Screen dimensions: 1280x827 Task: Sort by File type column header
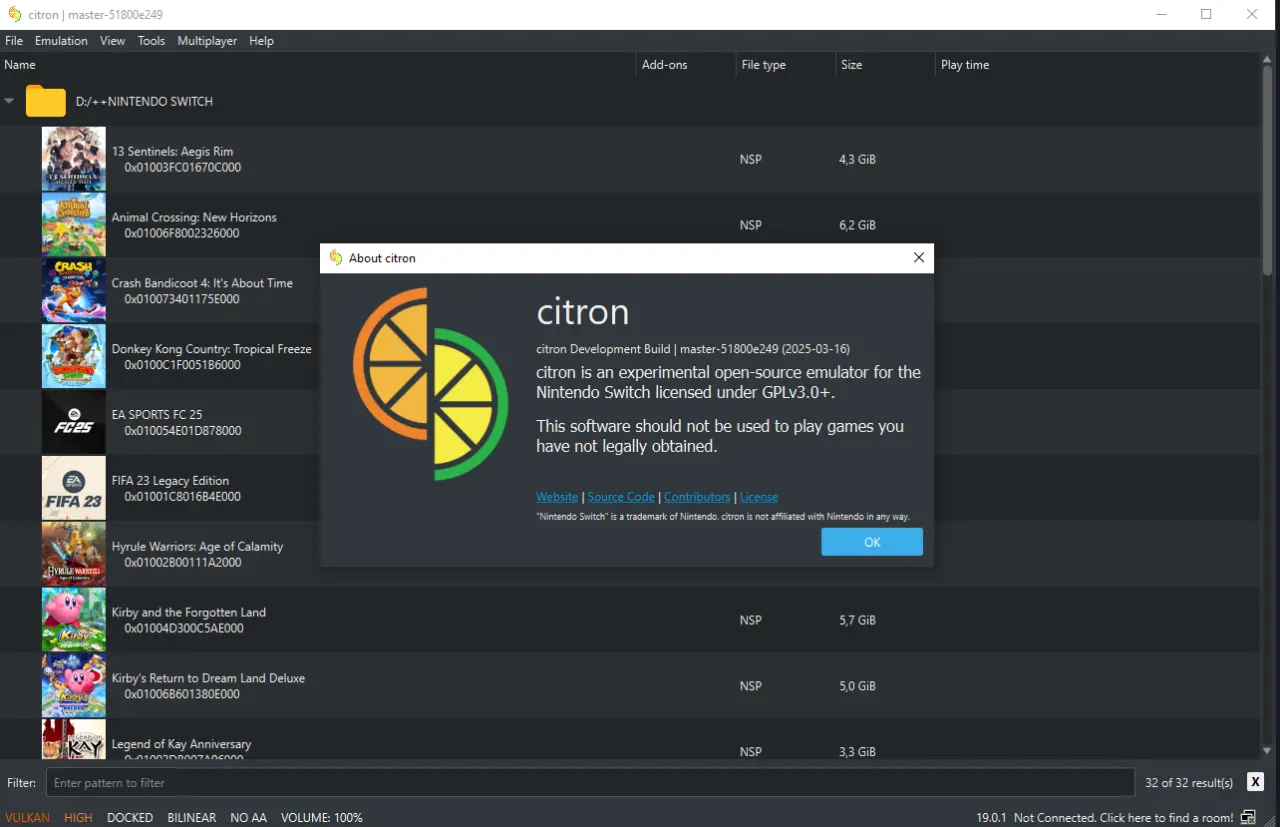786,65
